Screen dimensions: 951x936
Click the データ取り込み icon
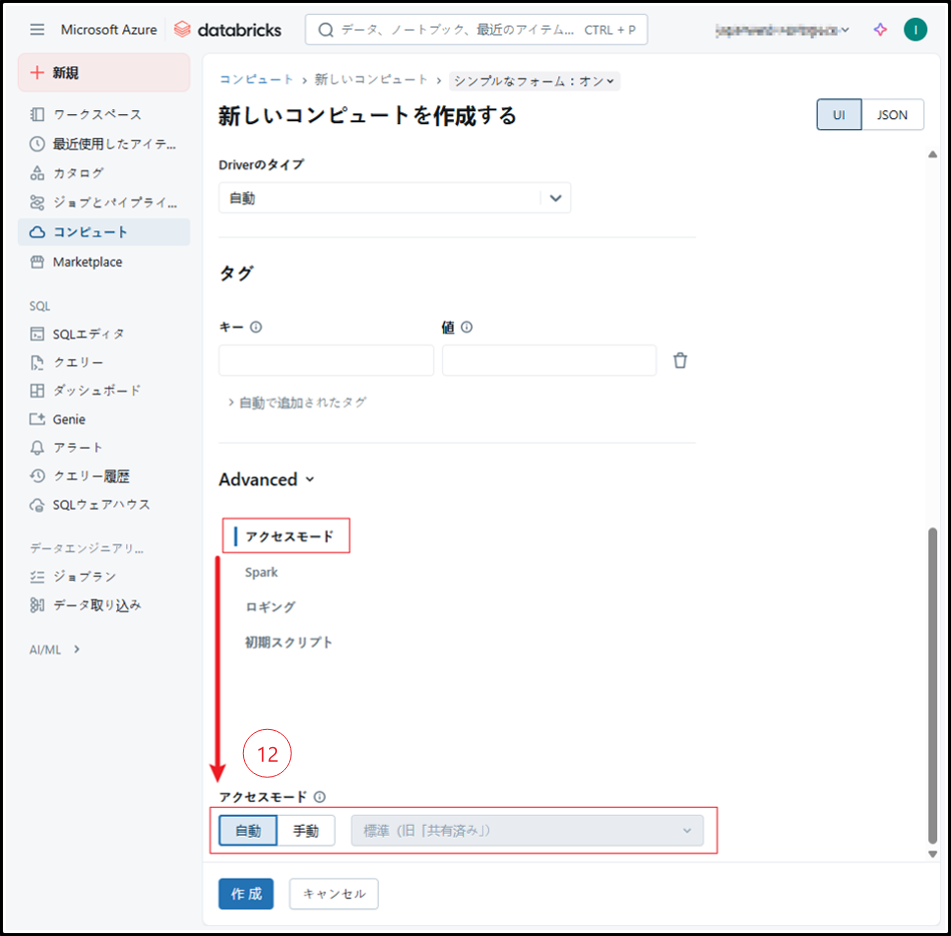pos(37,605)
